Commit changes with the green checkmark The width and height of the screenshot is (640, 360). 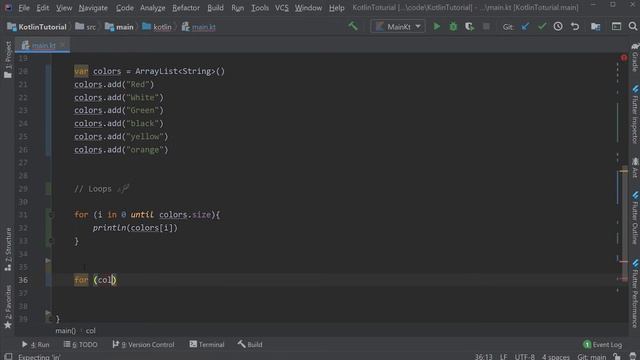[x=542, y=27]
